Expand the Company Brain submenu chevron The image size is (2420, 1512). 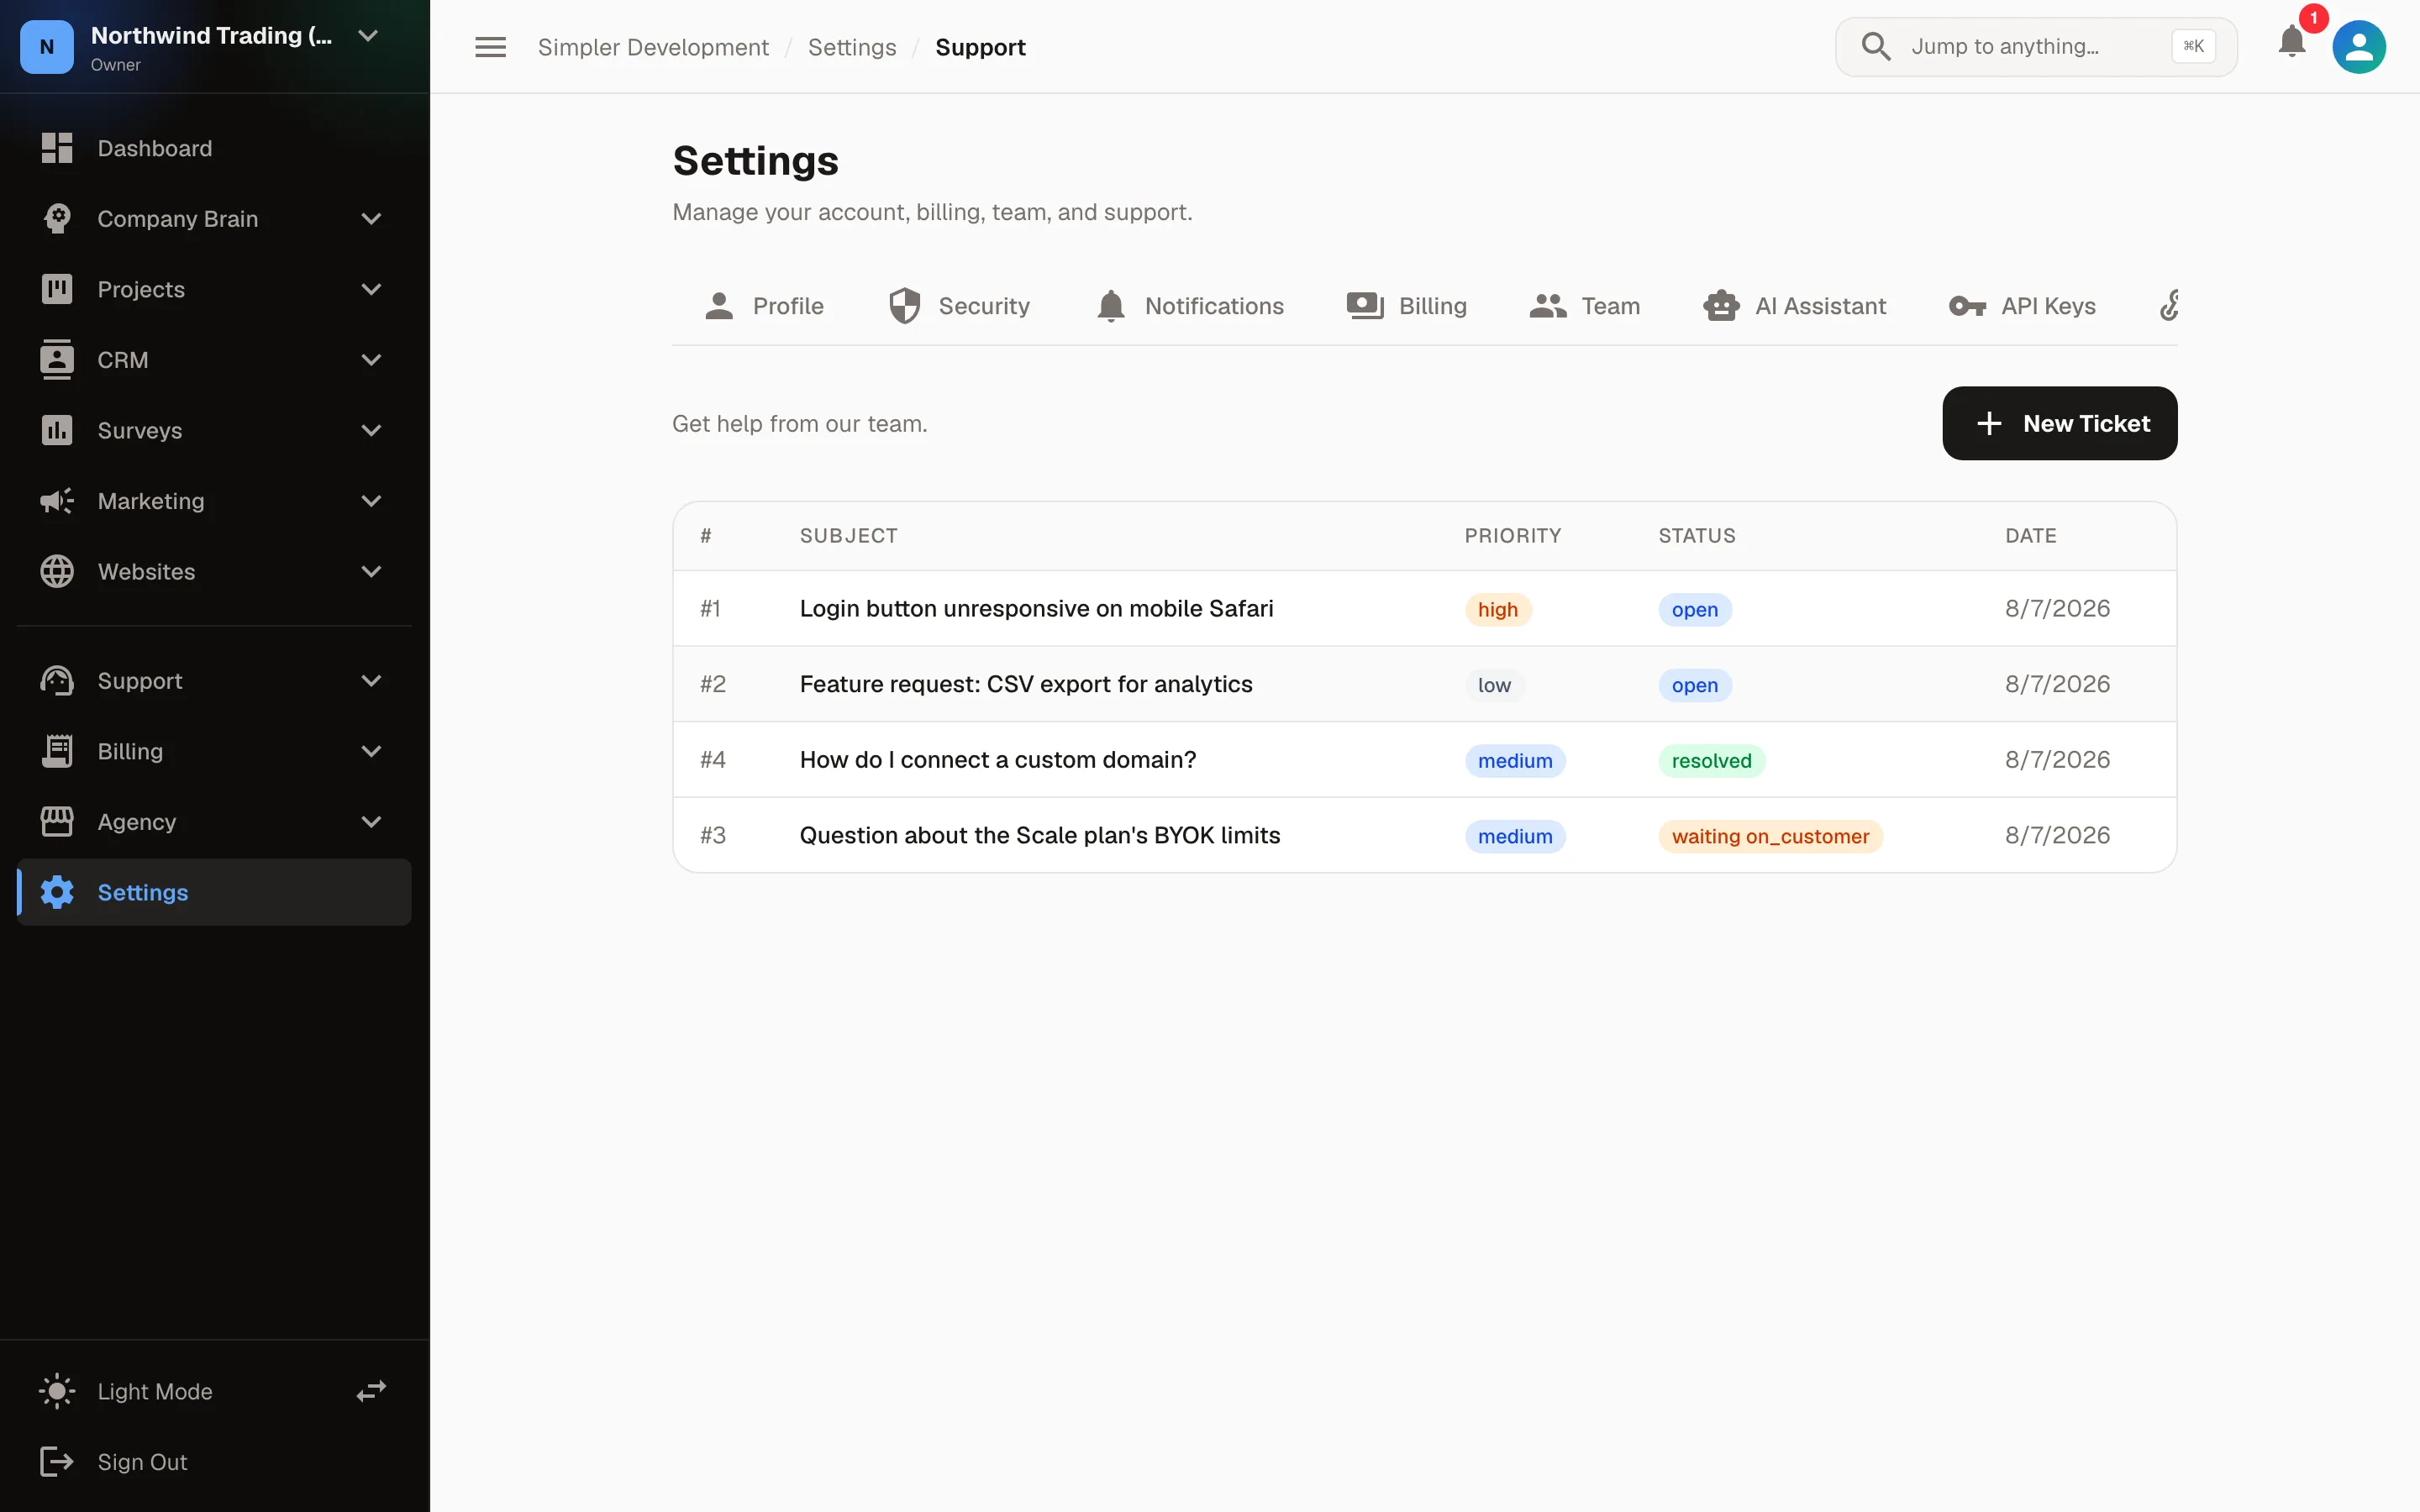point(371,218)
